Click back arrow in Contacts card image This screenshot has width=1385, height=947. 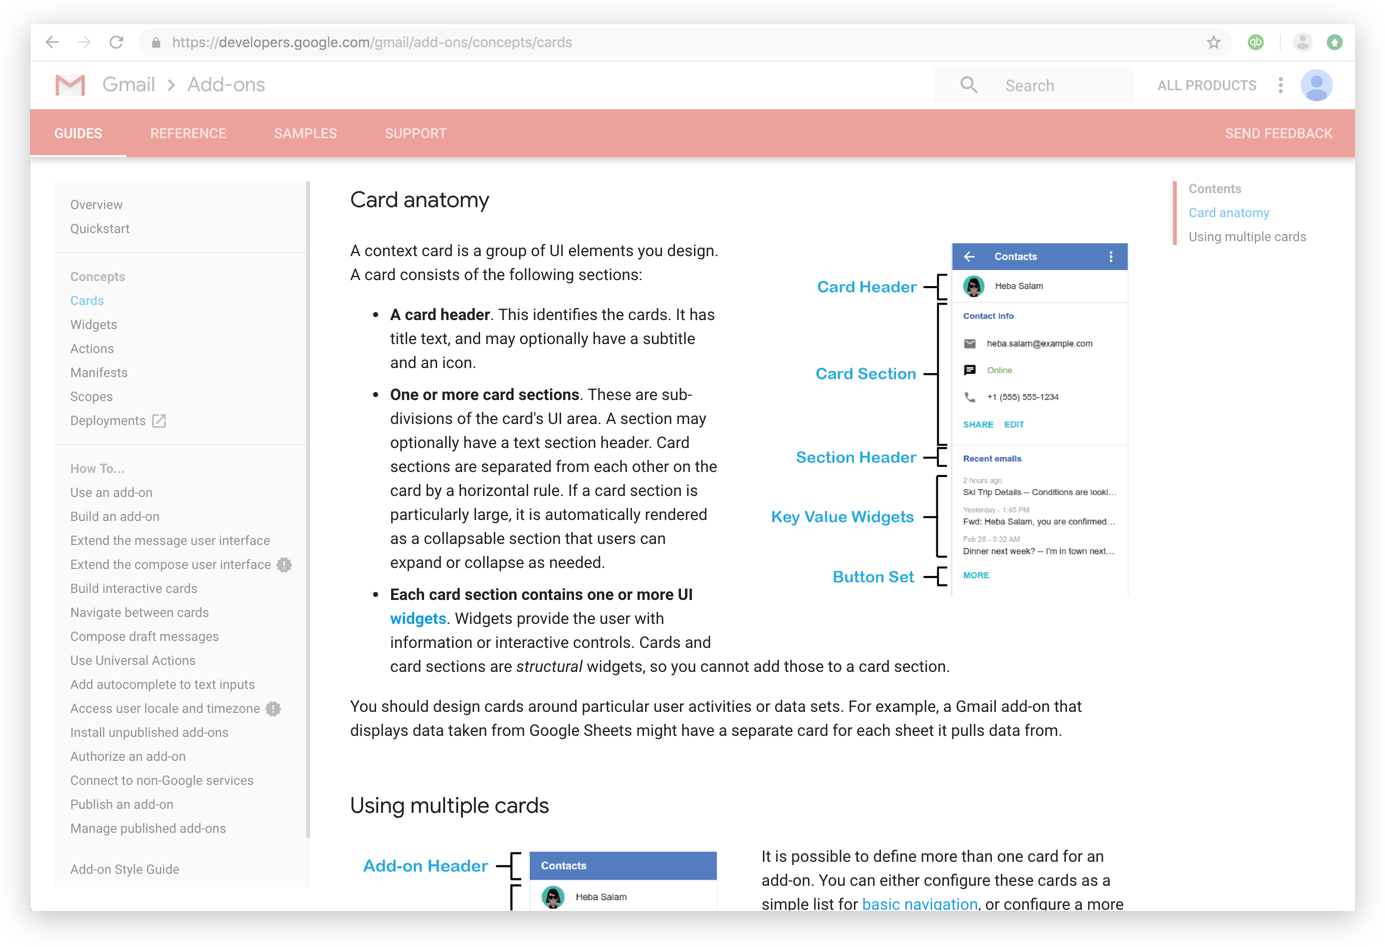[969, 257]
